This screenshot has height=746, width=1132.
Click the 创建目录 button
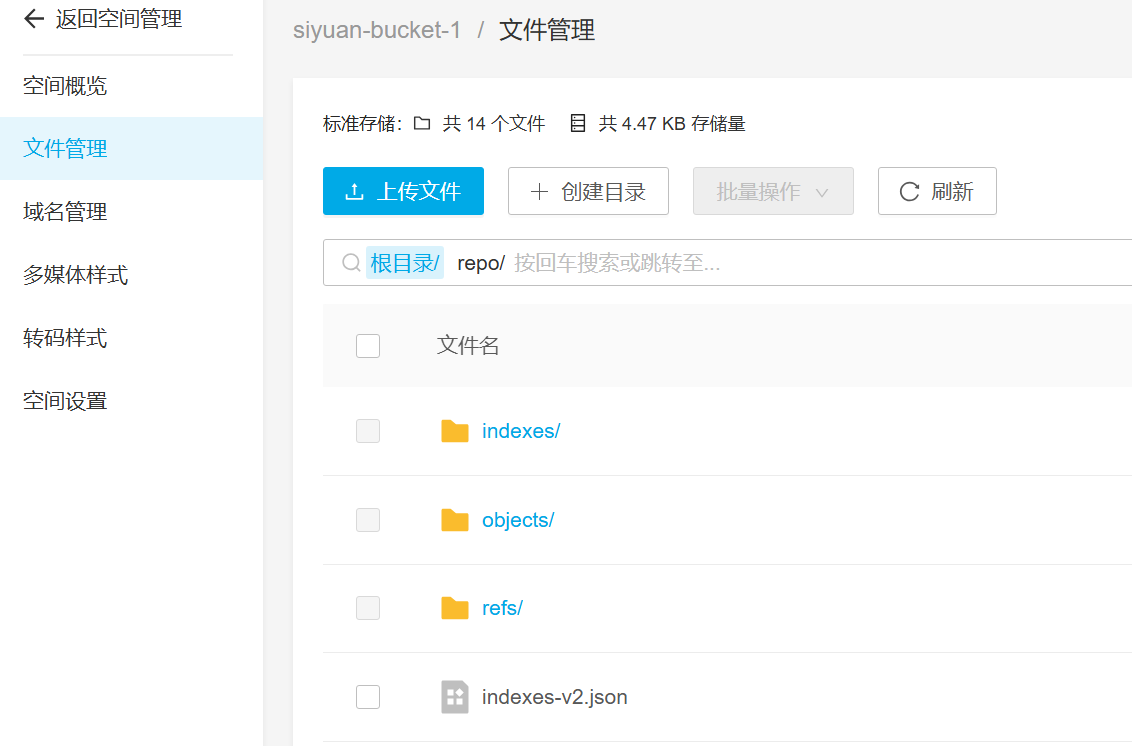[588, 191]
